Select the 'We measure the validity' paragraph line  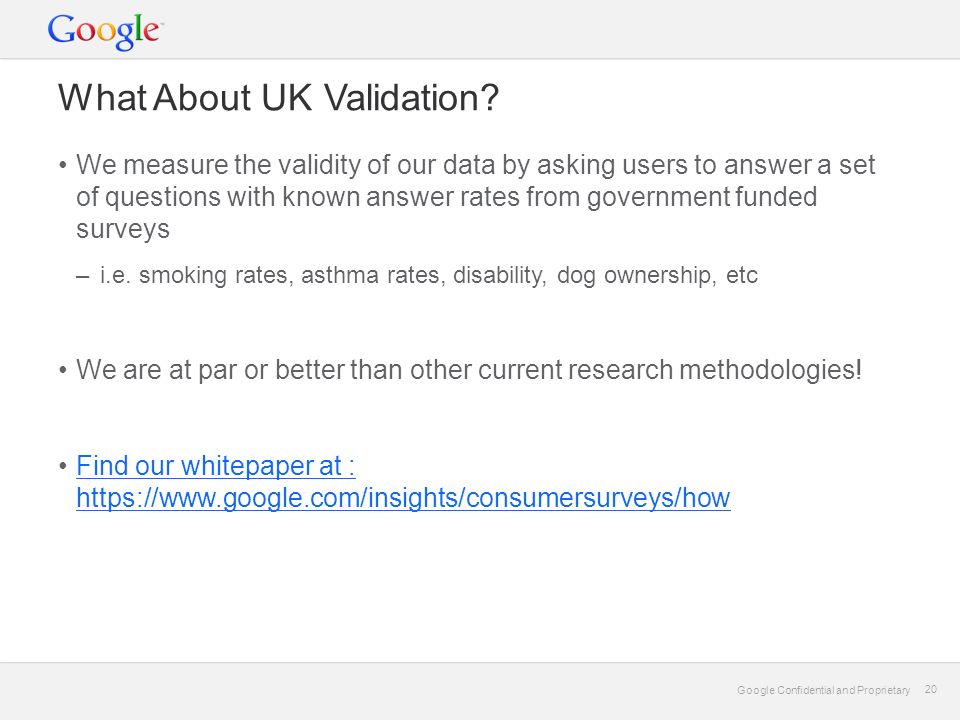[475, 165]
